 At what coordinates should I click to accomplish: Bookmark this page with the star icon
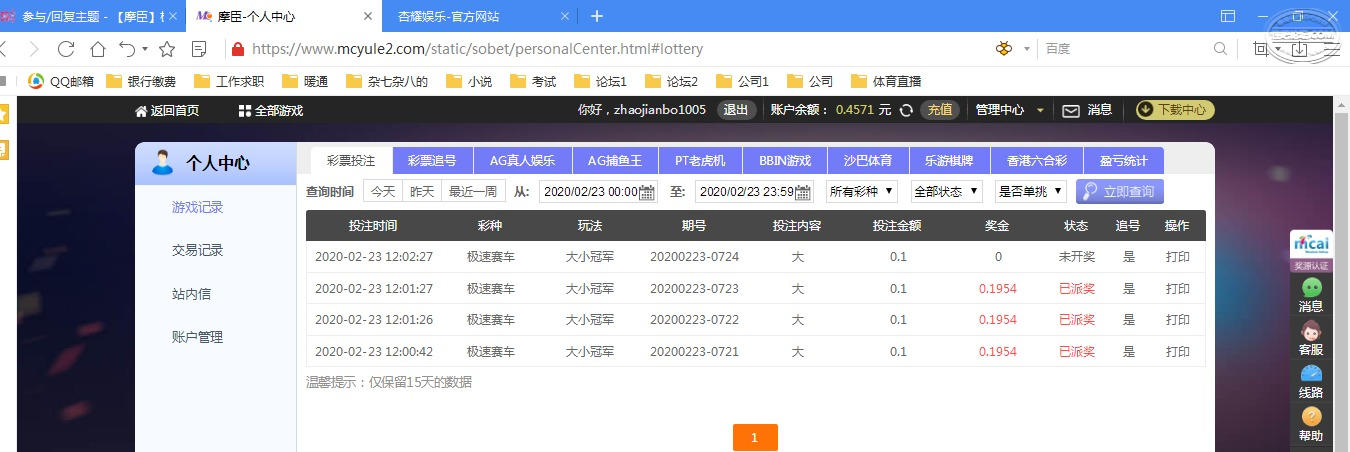167,48
